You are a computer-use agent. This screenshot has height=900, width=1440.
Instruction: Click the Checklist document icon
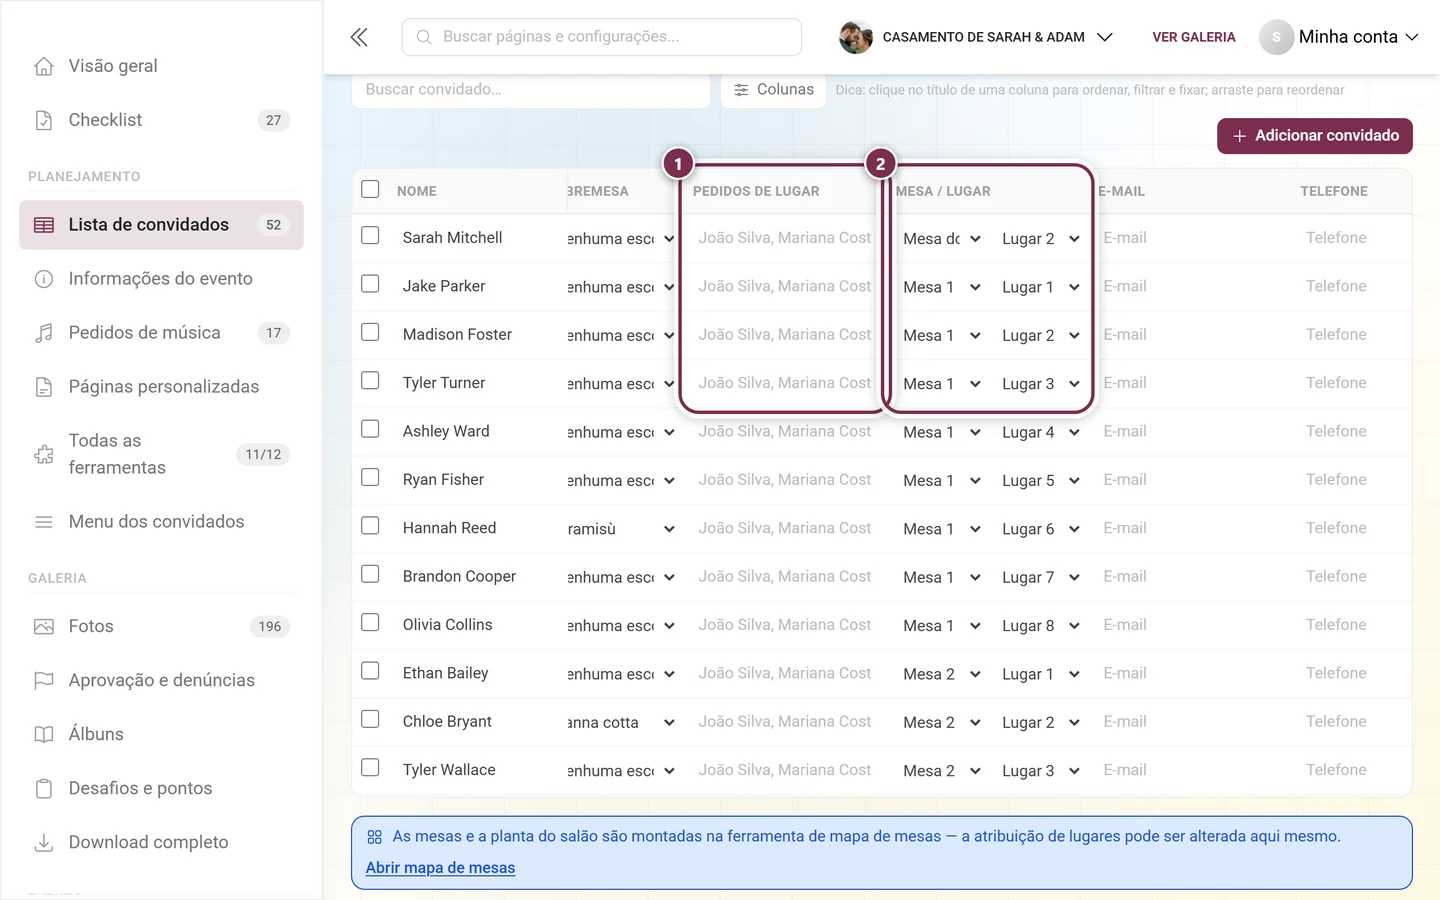point(44,120)
